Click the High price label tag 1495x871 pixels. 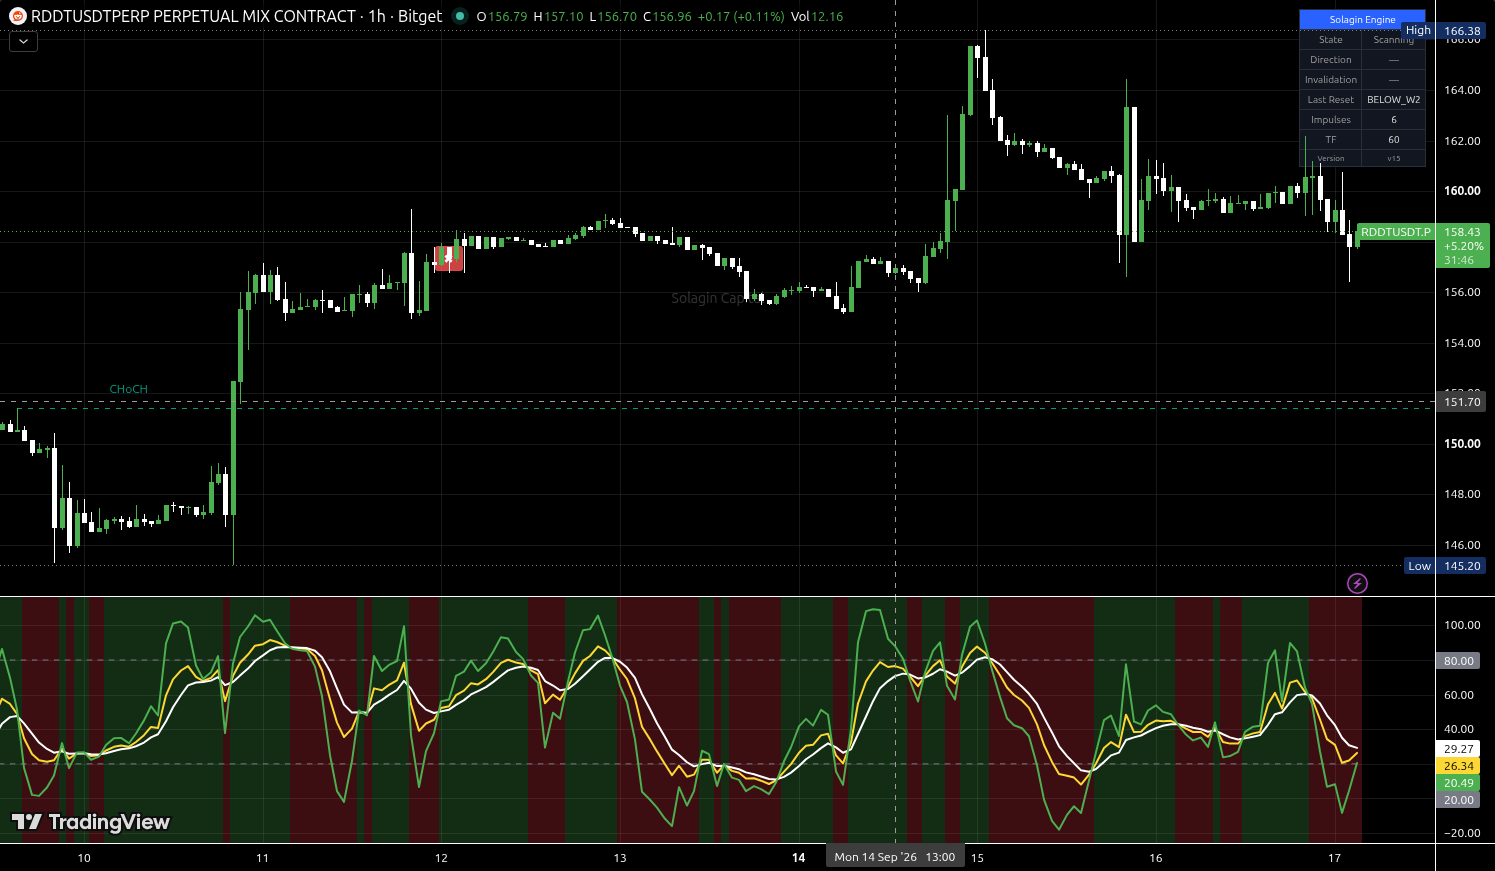point(1418,31)
